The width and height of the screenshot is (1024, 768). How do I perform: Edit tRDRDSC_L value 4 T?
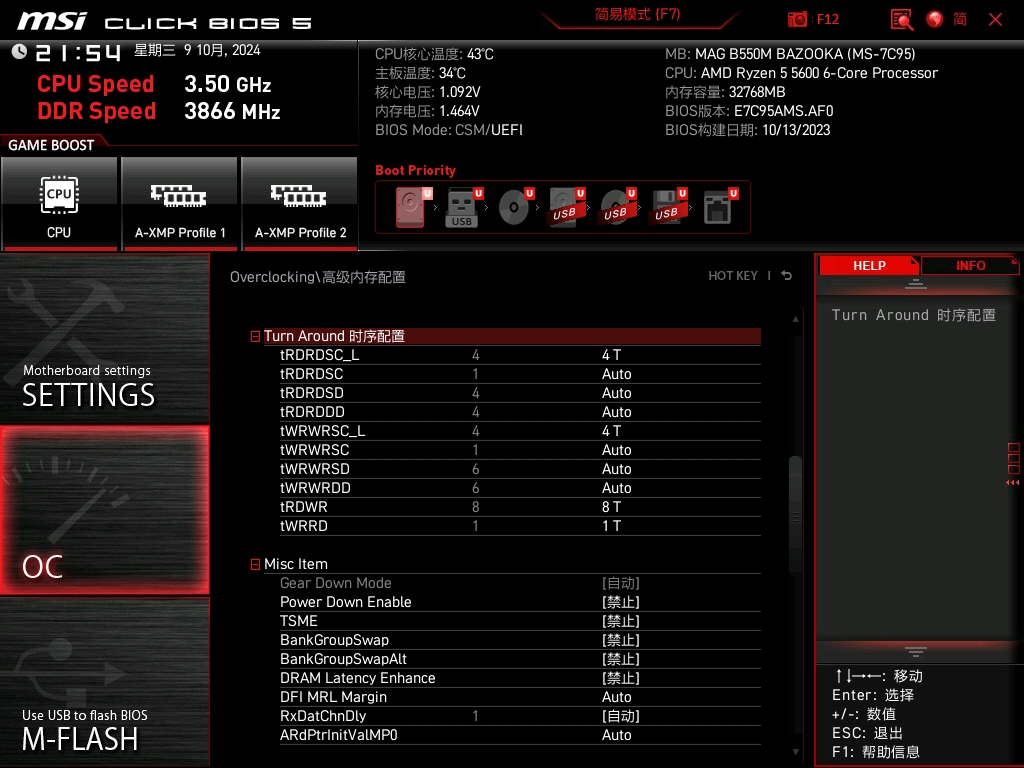[x=611, y=355]
